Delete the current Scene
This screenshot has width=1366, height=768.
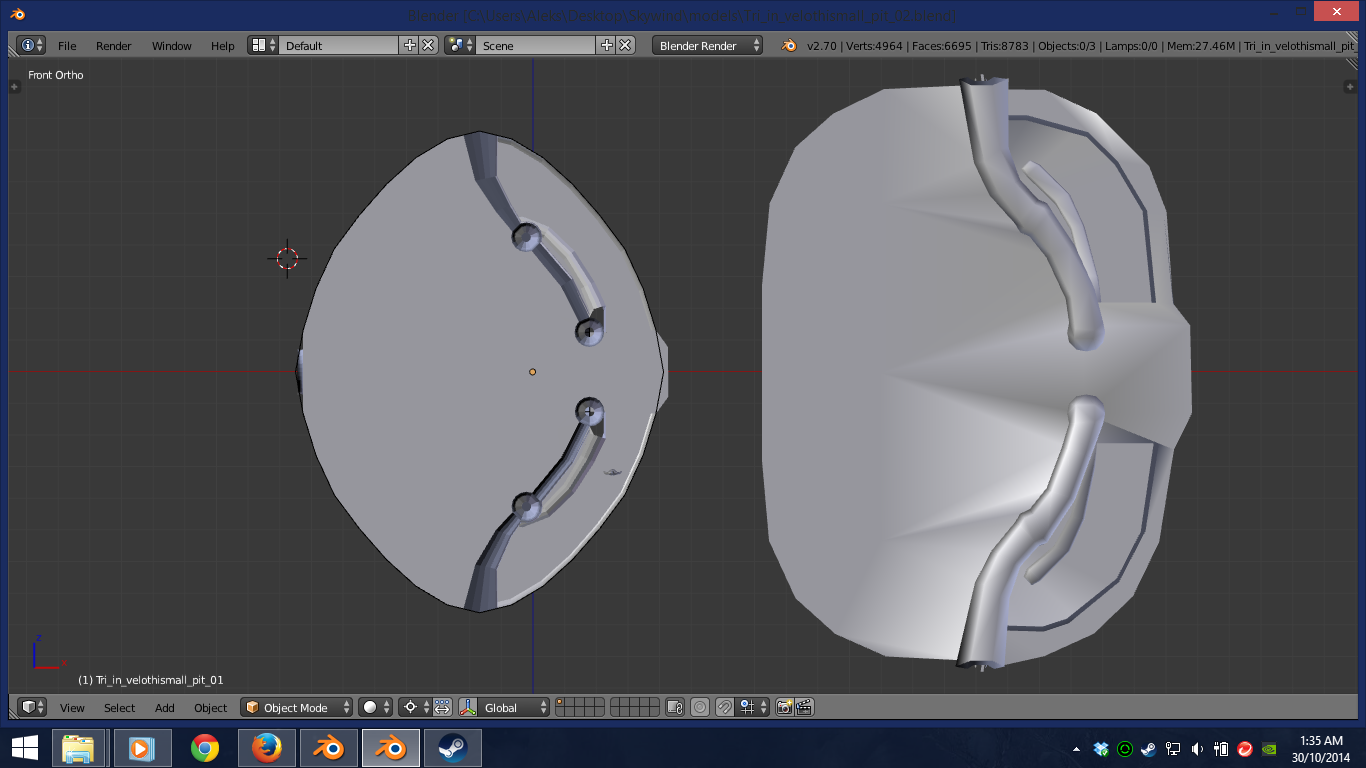click(625, 45)
